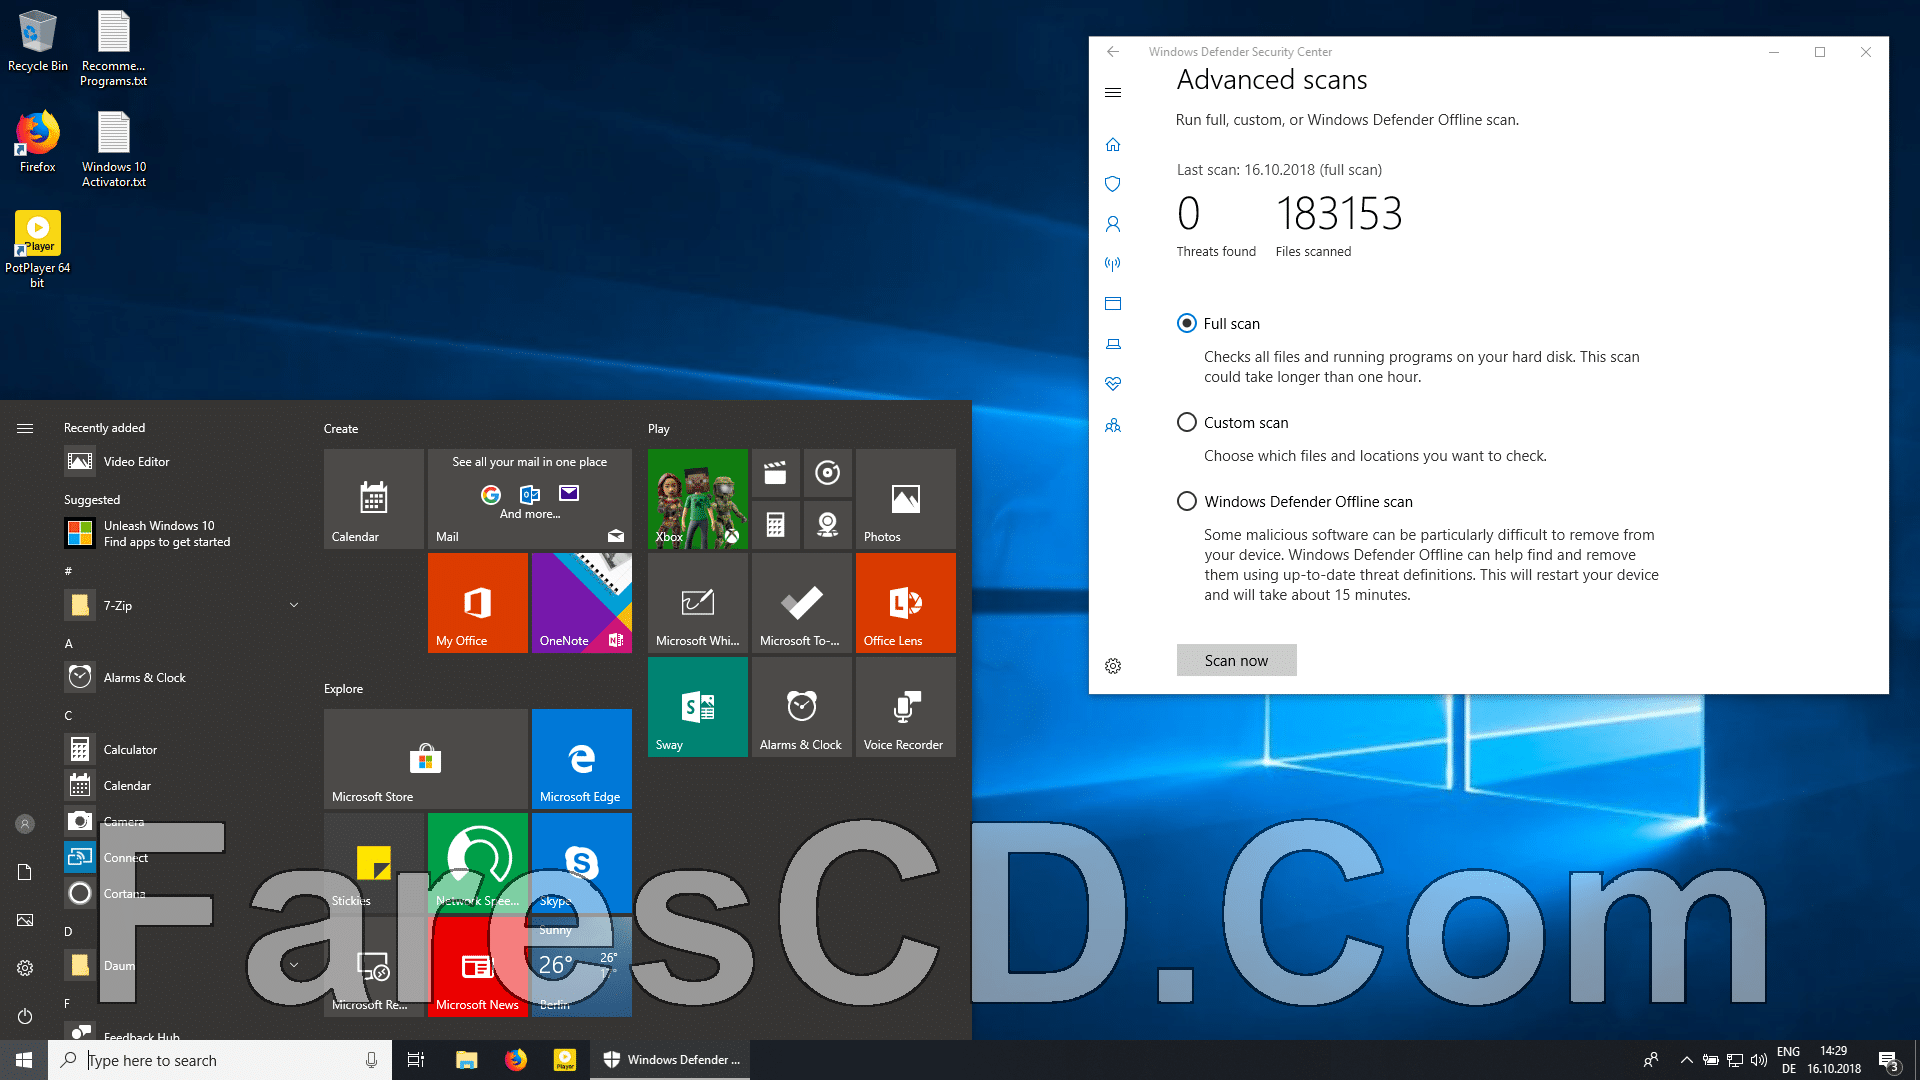Open Alarms & Clock tile
Viewport: 1920px width, 1080px height.
802,707
